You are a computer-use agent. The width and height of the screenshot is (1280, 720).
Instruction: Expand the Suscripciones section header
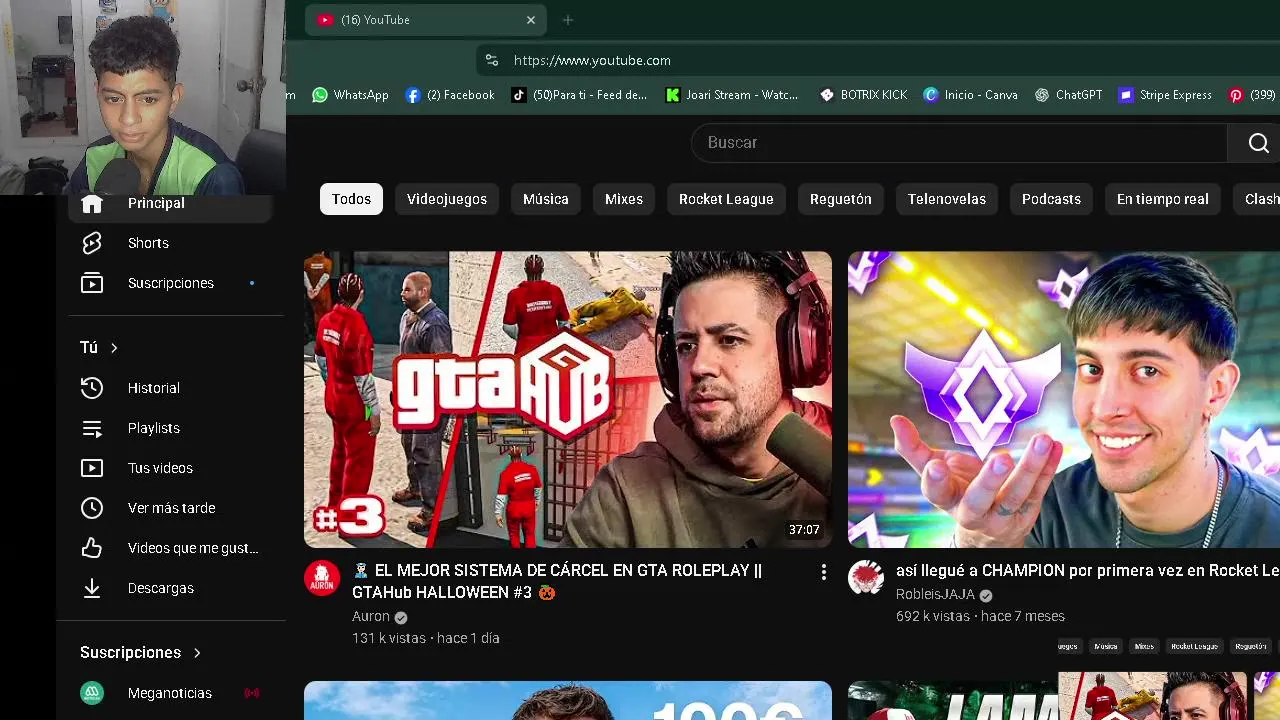coord(141,652)
